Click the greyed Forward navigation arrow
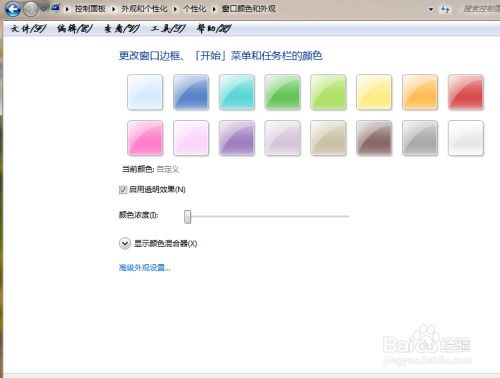This screenshot has width=500, height=378. [x=31, y=9]
